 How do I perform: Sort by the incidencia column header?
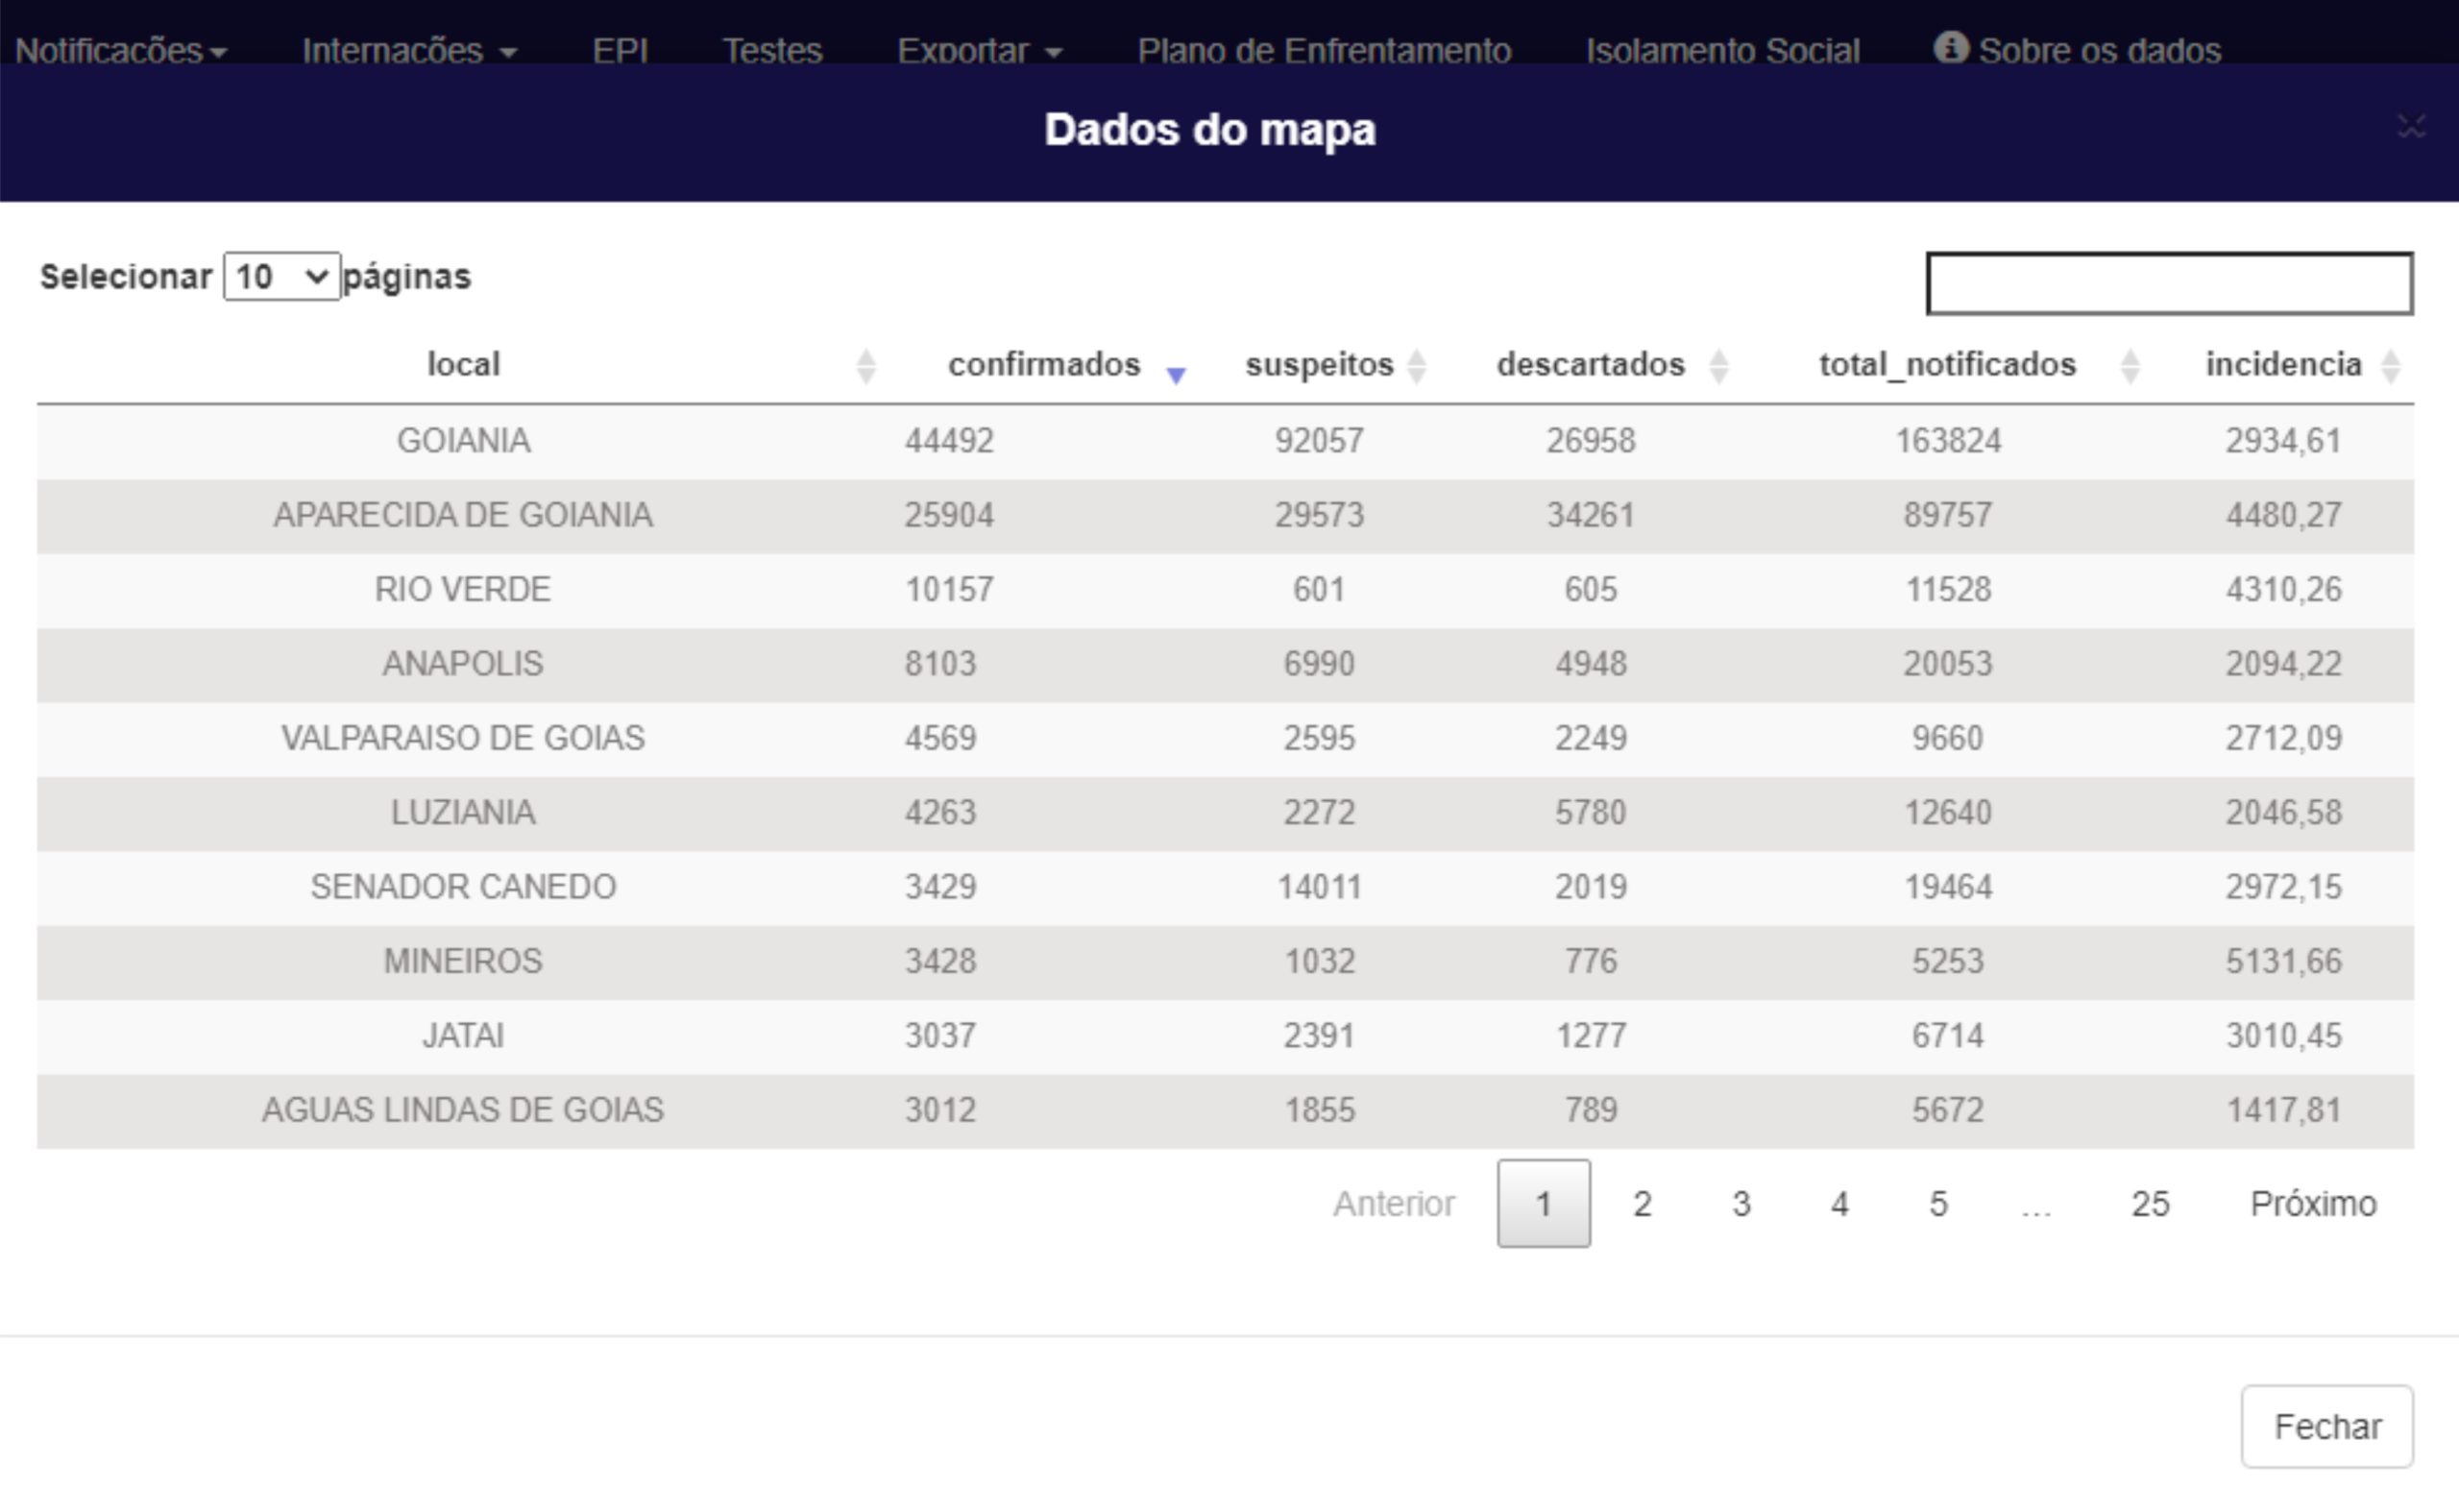point(2283,365)
